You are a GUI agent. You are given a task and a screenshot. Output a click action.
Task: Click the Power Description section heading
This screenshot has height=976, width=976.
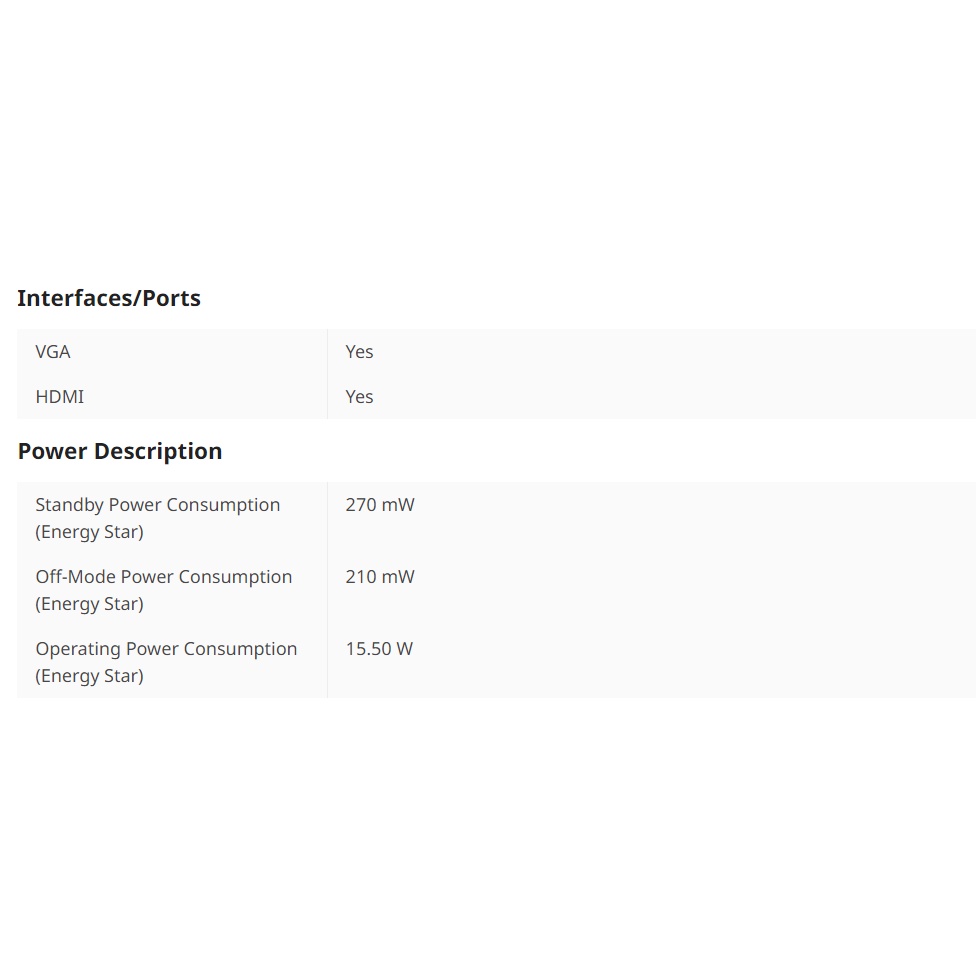[x=120, y=451]
